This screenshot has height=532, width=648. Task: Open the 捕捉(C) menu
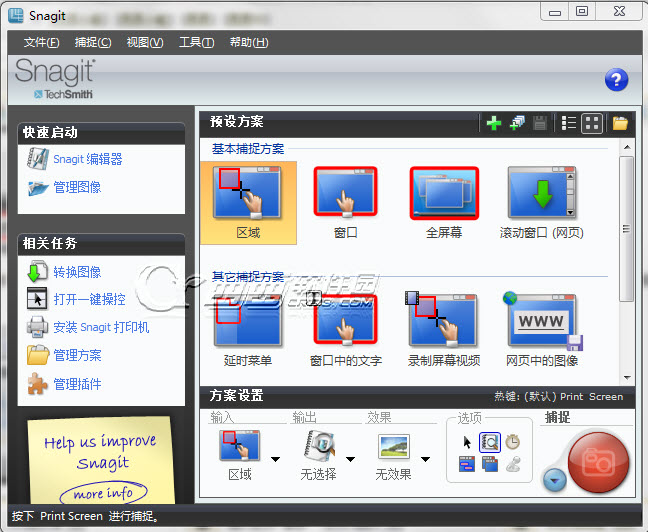pos(93,42)
